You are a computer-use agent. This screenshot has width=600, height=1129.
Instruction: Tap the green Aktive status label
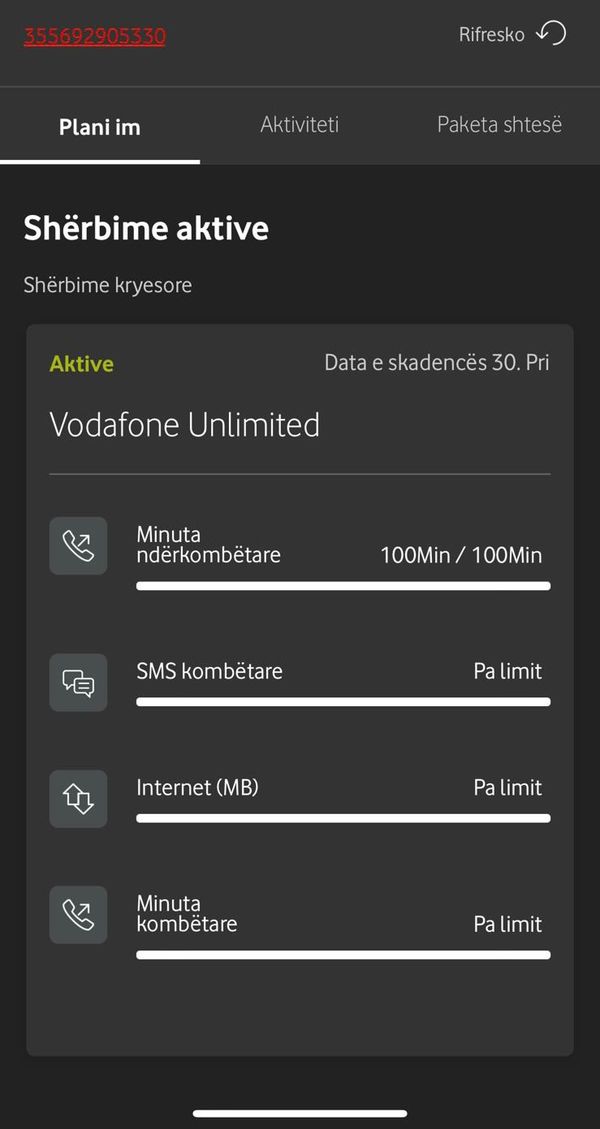point(82,364)
